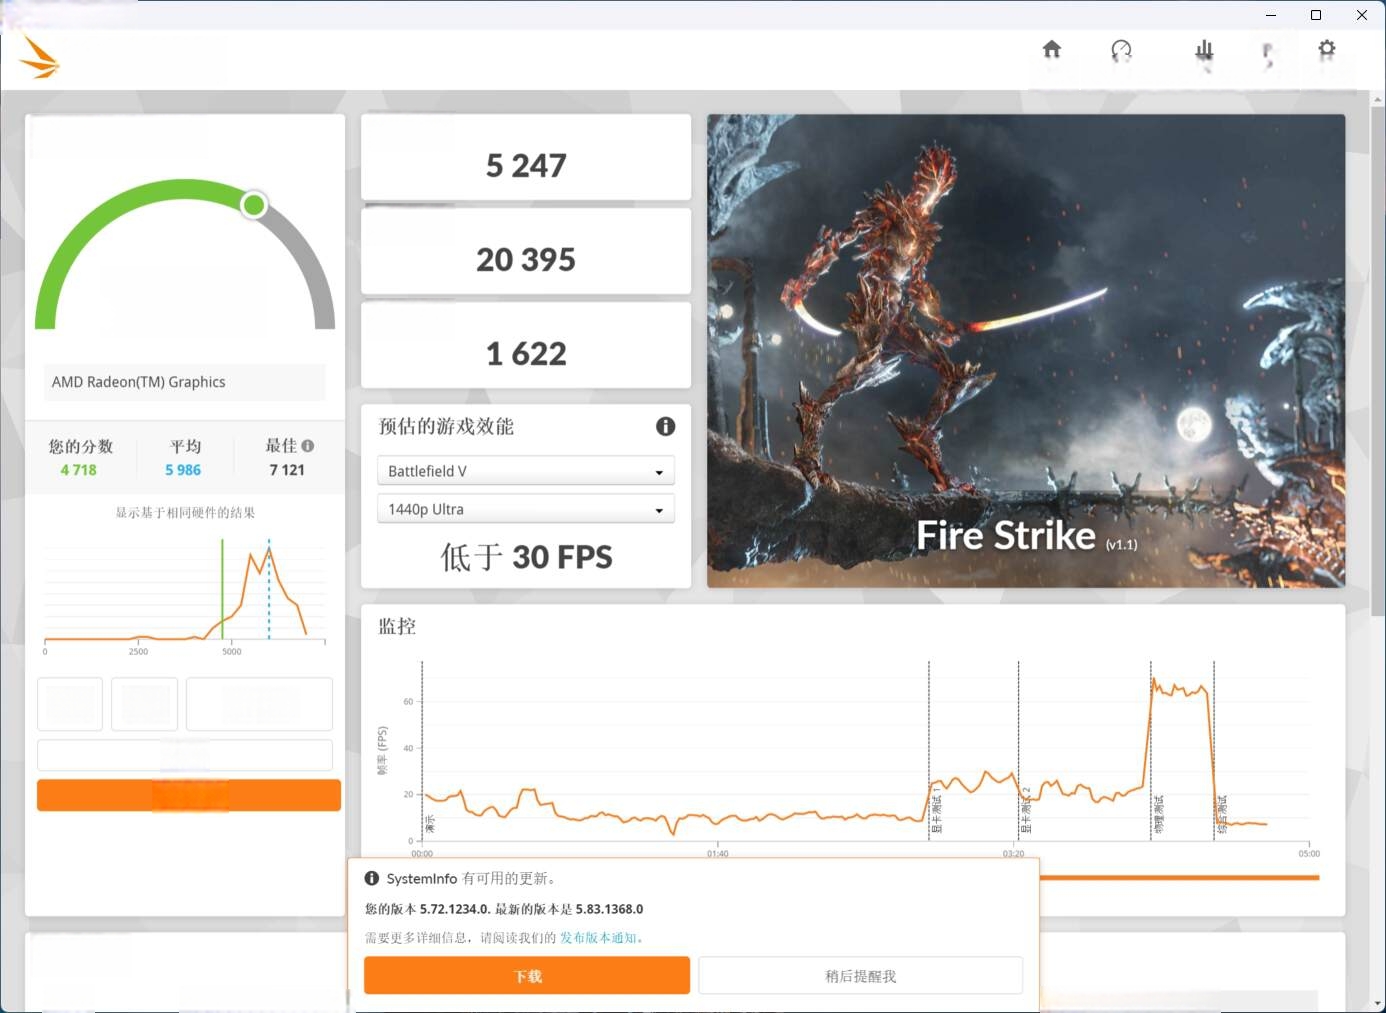
Task: Click your score value 4 718
Action: pos(78,470)
